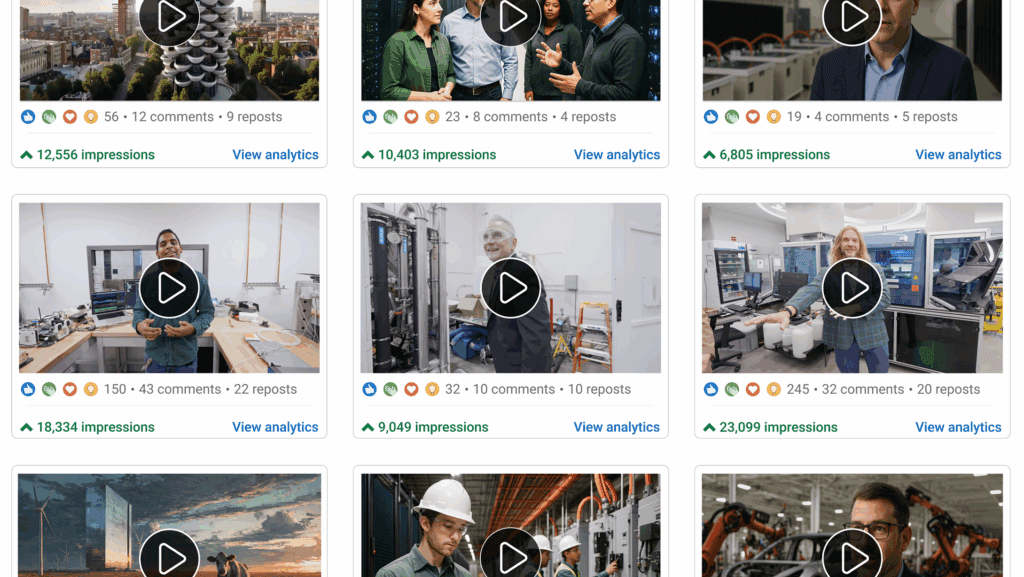Open the '10 comments' count
1024x577 pixels.
pyautogui.click(x=514, y=389)
